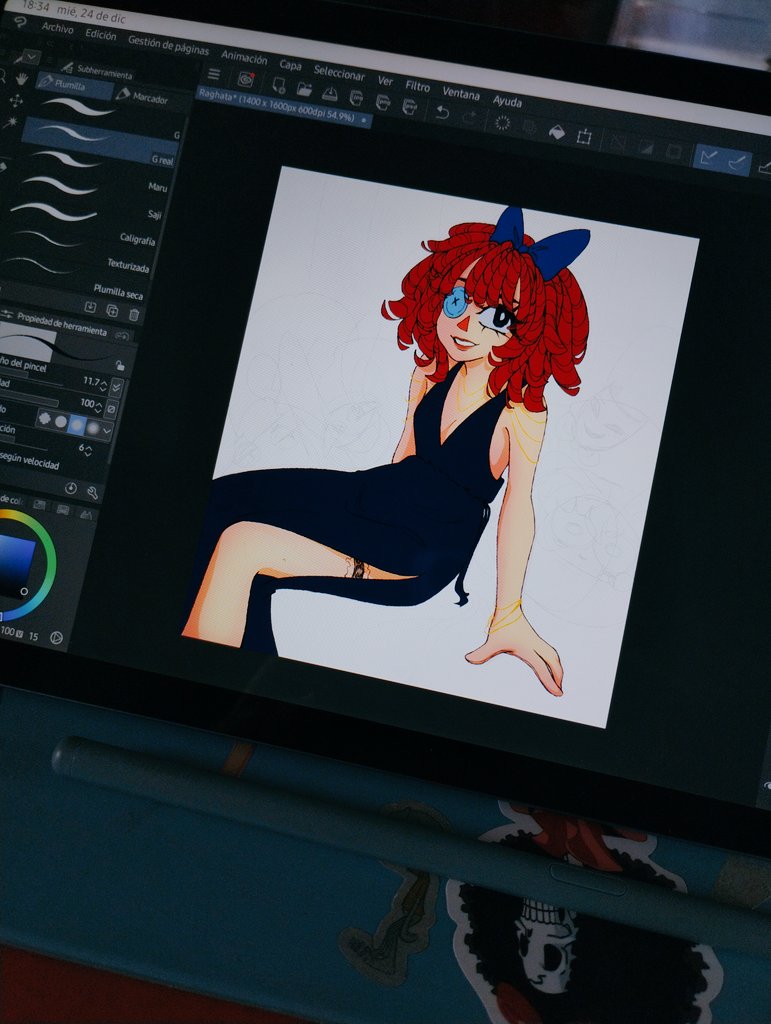Screen dimensions: 771x1024
Task: Adjust stabilization stepper at 6
Action: pos(88,450)
